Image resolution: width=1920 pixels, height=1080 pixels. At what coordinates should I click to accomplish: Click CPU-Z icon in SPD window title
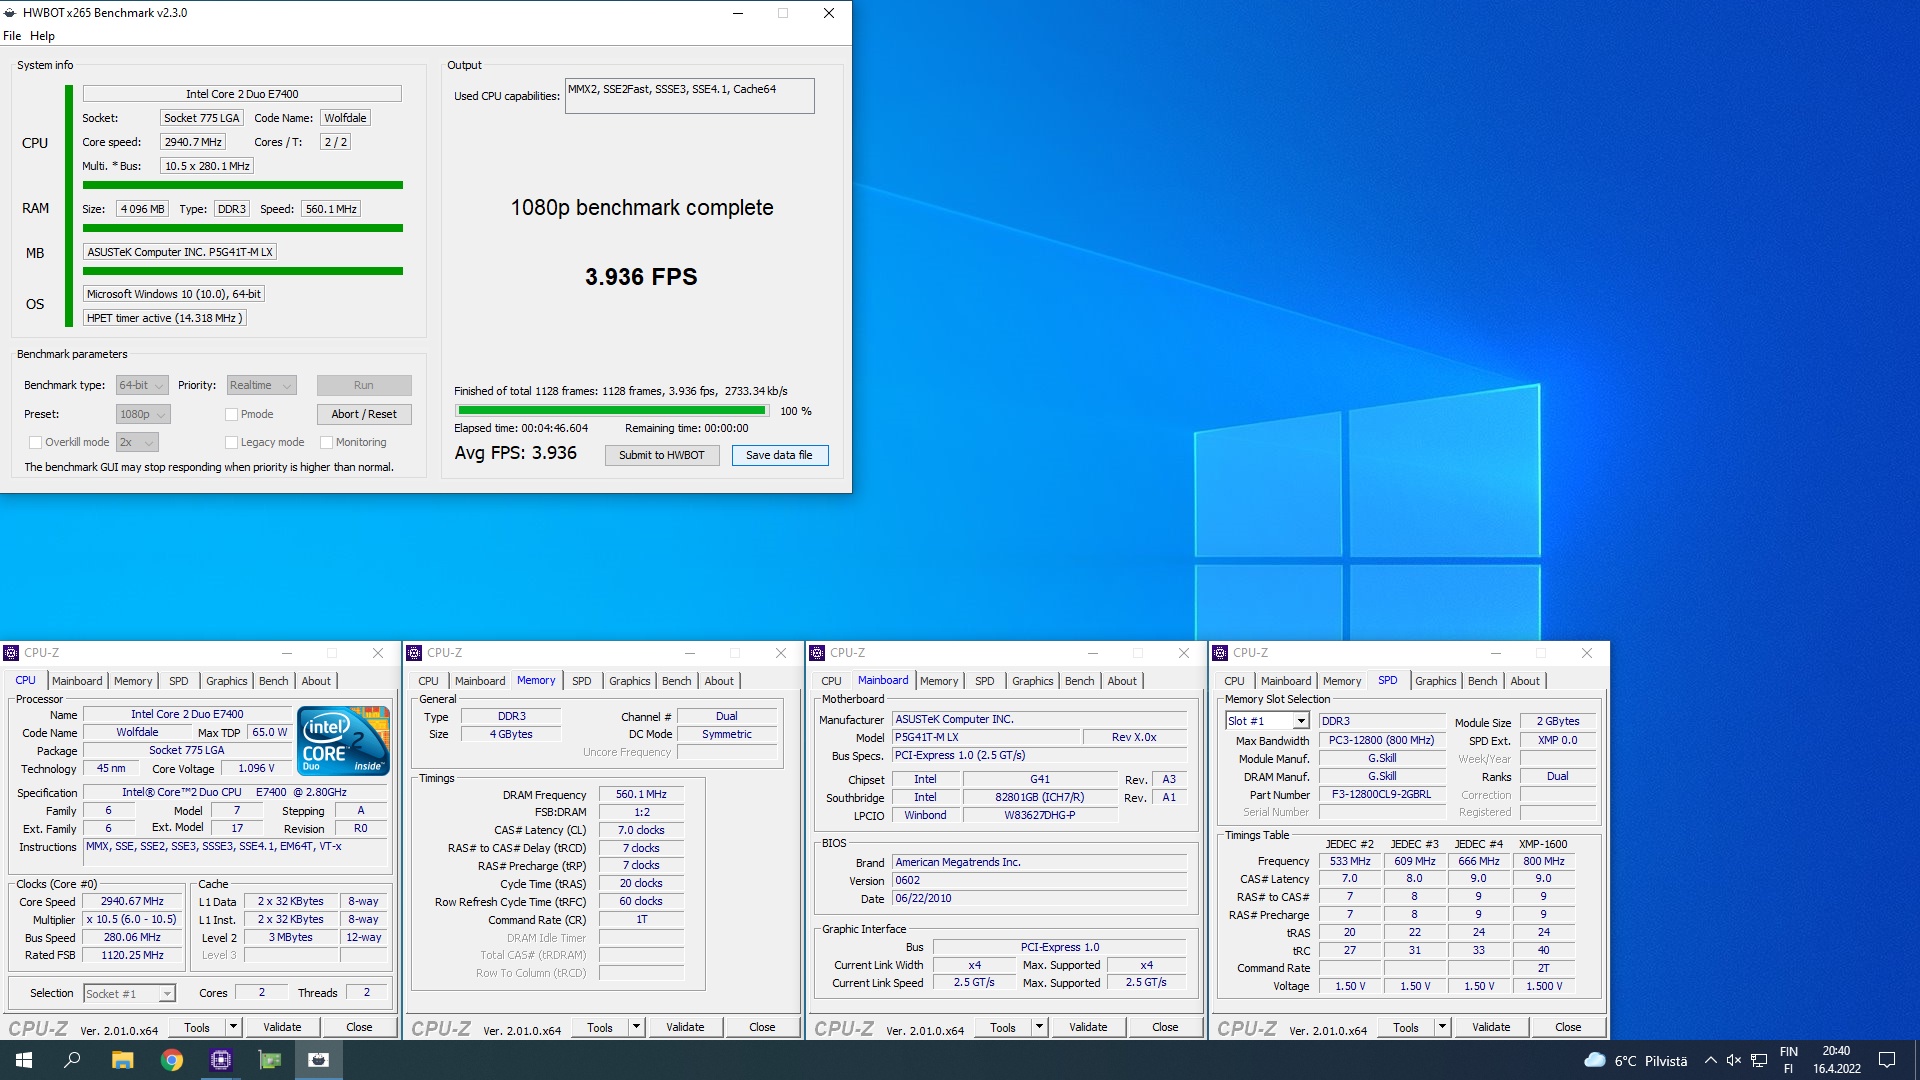[1221, 653]
